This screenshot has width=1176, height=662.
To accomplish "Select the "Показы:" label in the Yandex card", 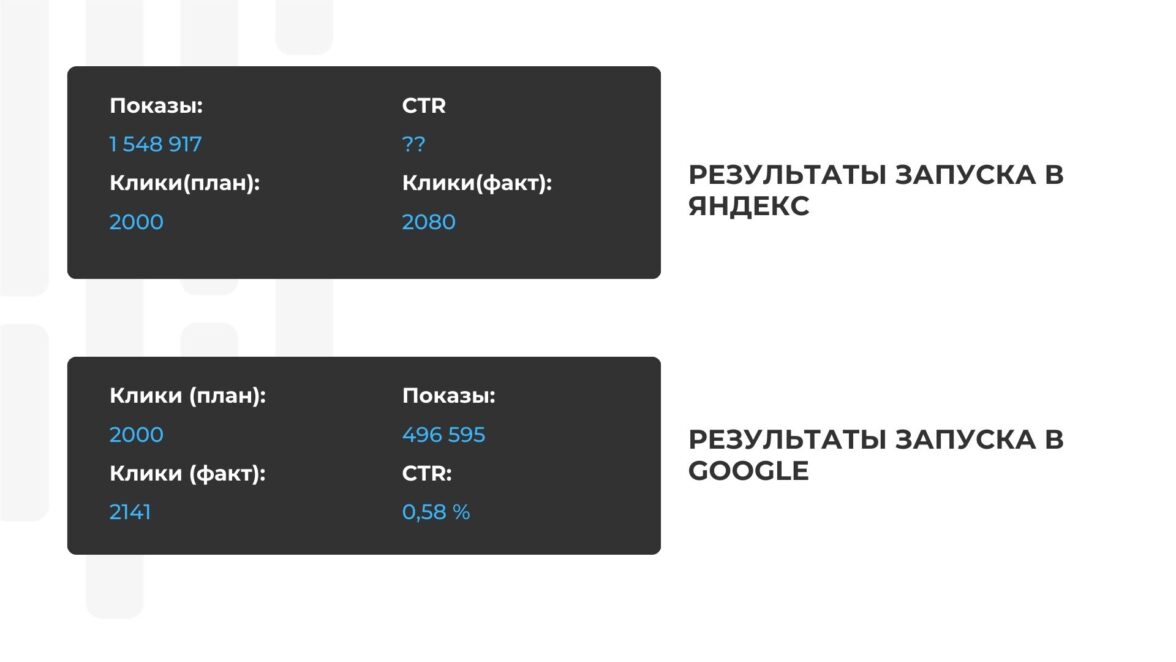I will pos(156,106).
